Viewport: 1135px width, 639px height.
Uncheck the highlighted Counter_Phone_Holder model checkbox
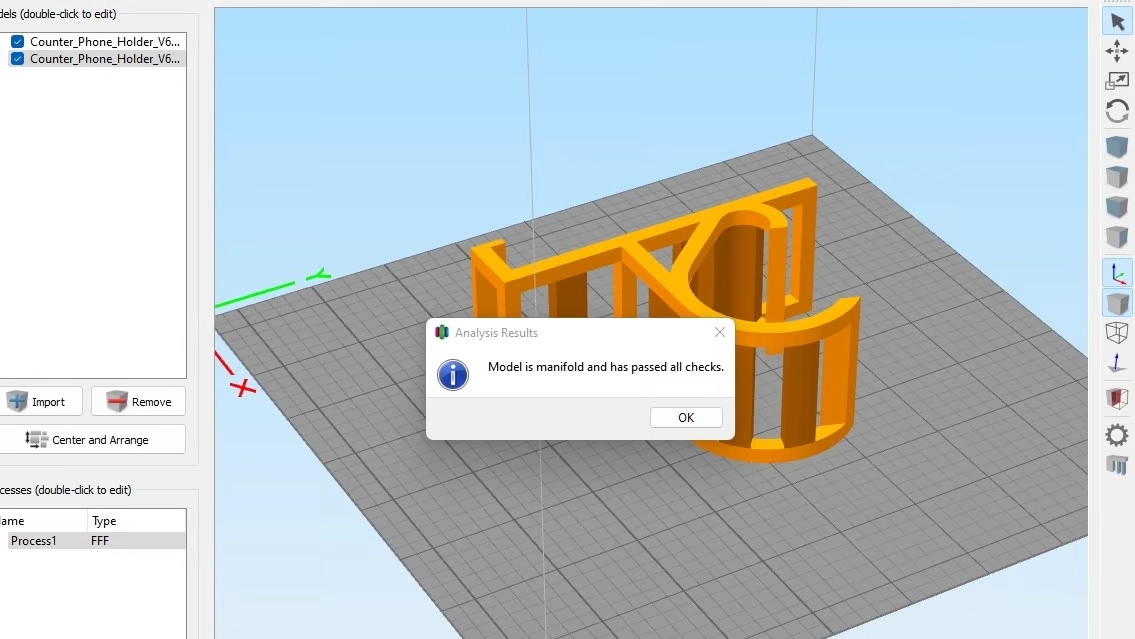[17, 59]
